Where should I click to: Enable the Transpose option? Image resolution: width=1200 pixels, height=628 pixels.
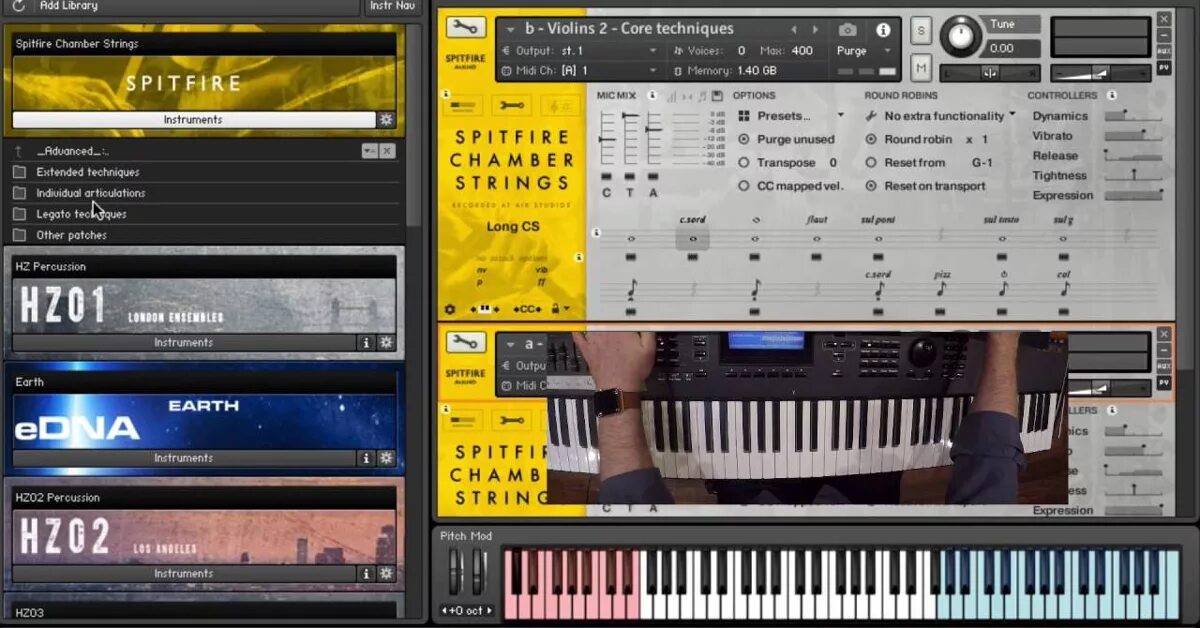[743, 163]
